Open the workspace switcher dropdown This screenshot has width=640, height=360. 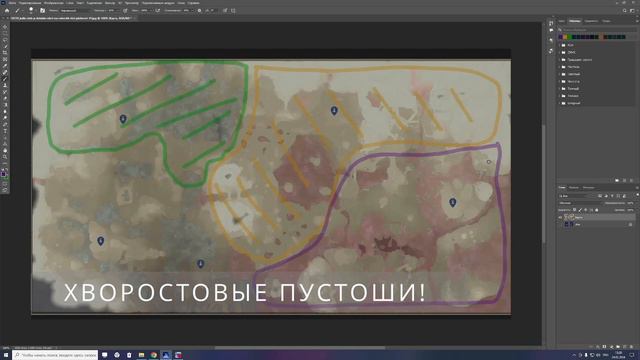tap(632, 11)
